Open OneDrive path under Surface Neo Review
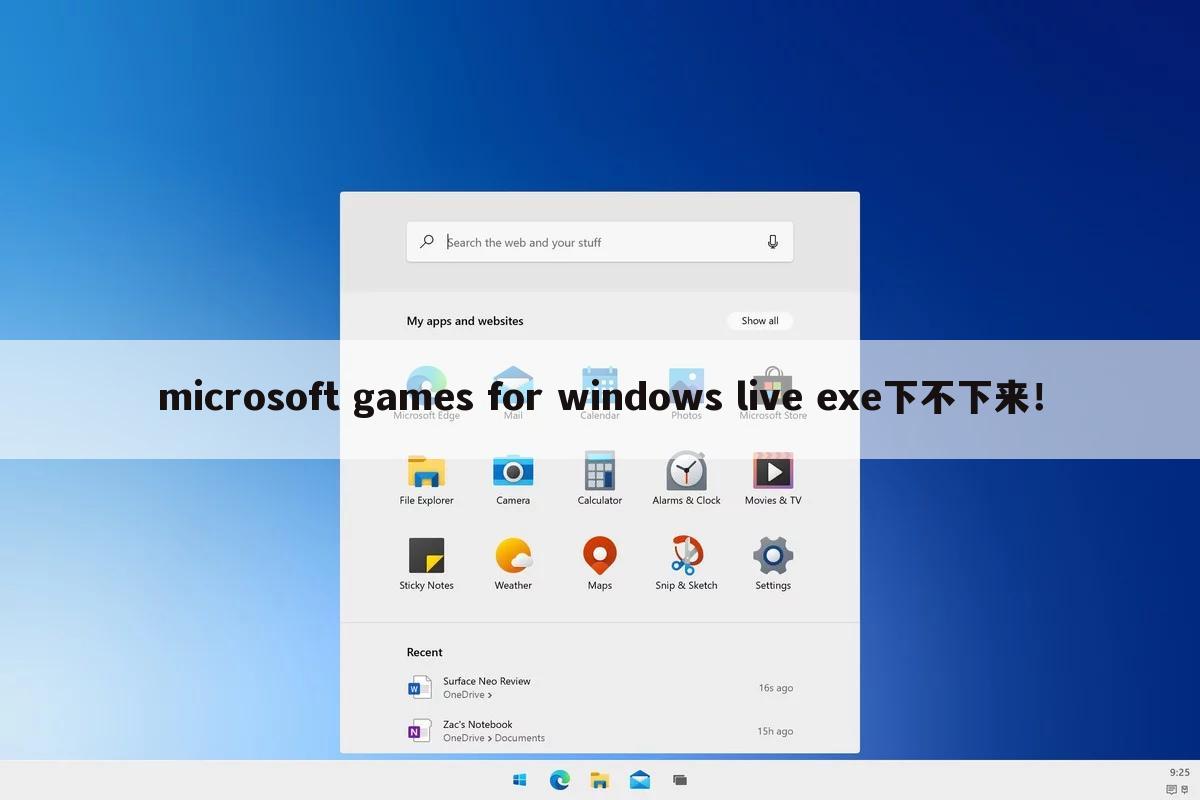 (x=467, y=695)
